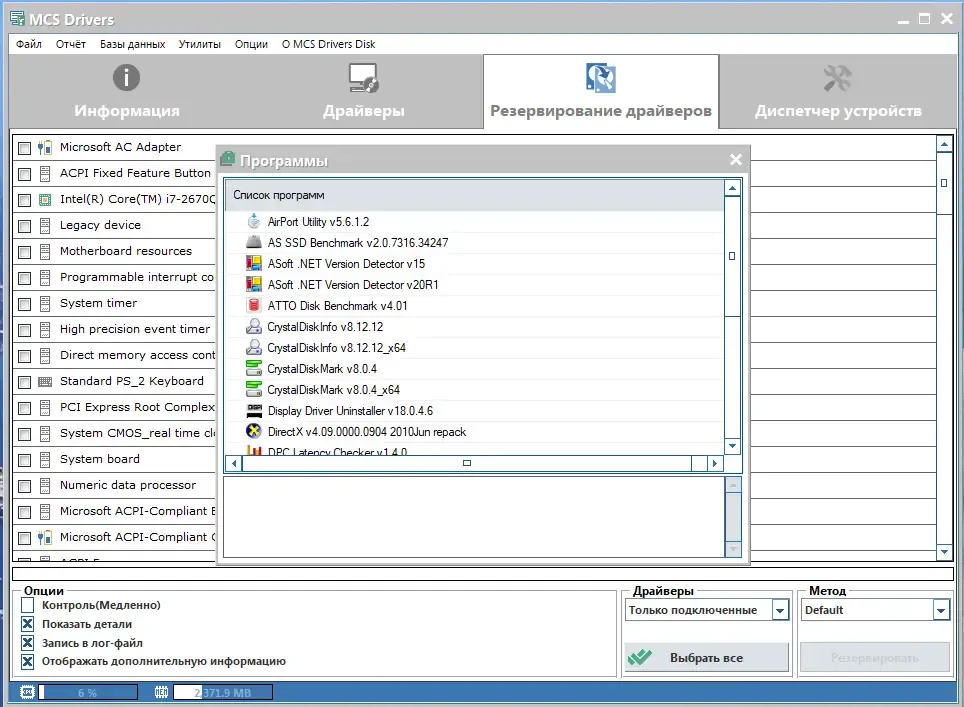The width and height of the screenshot is (964, 707).
Task: Click program list scroll right arrow
Action: tap(714, 463)
